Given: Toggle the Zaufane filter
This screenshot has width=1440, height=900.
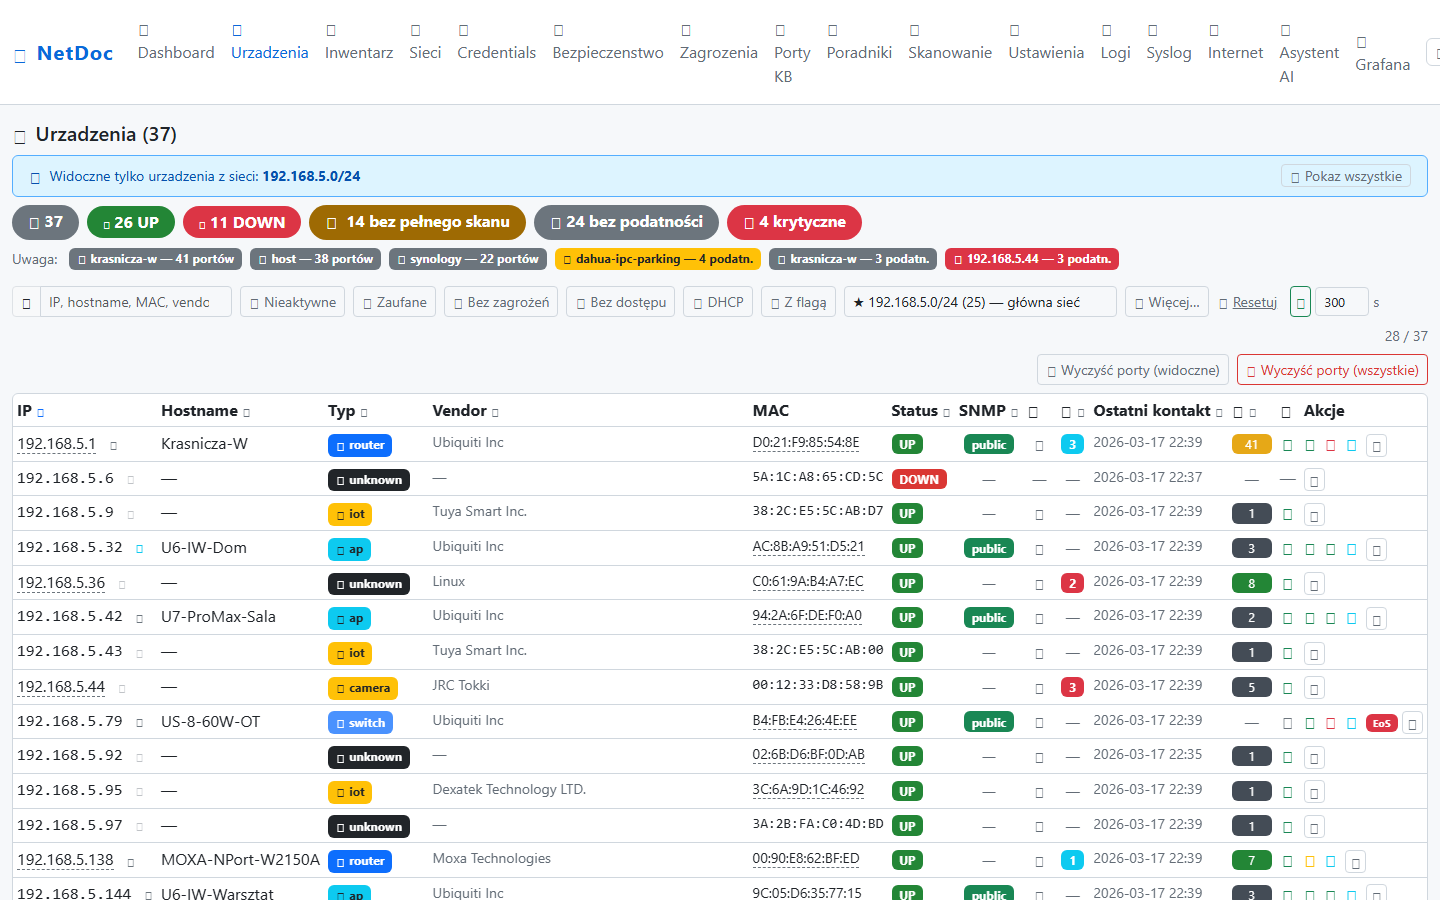Looking at the screenshot, I should (x=394, y=302).
